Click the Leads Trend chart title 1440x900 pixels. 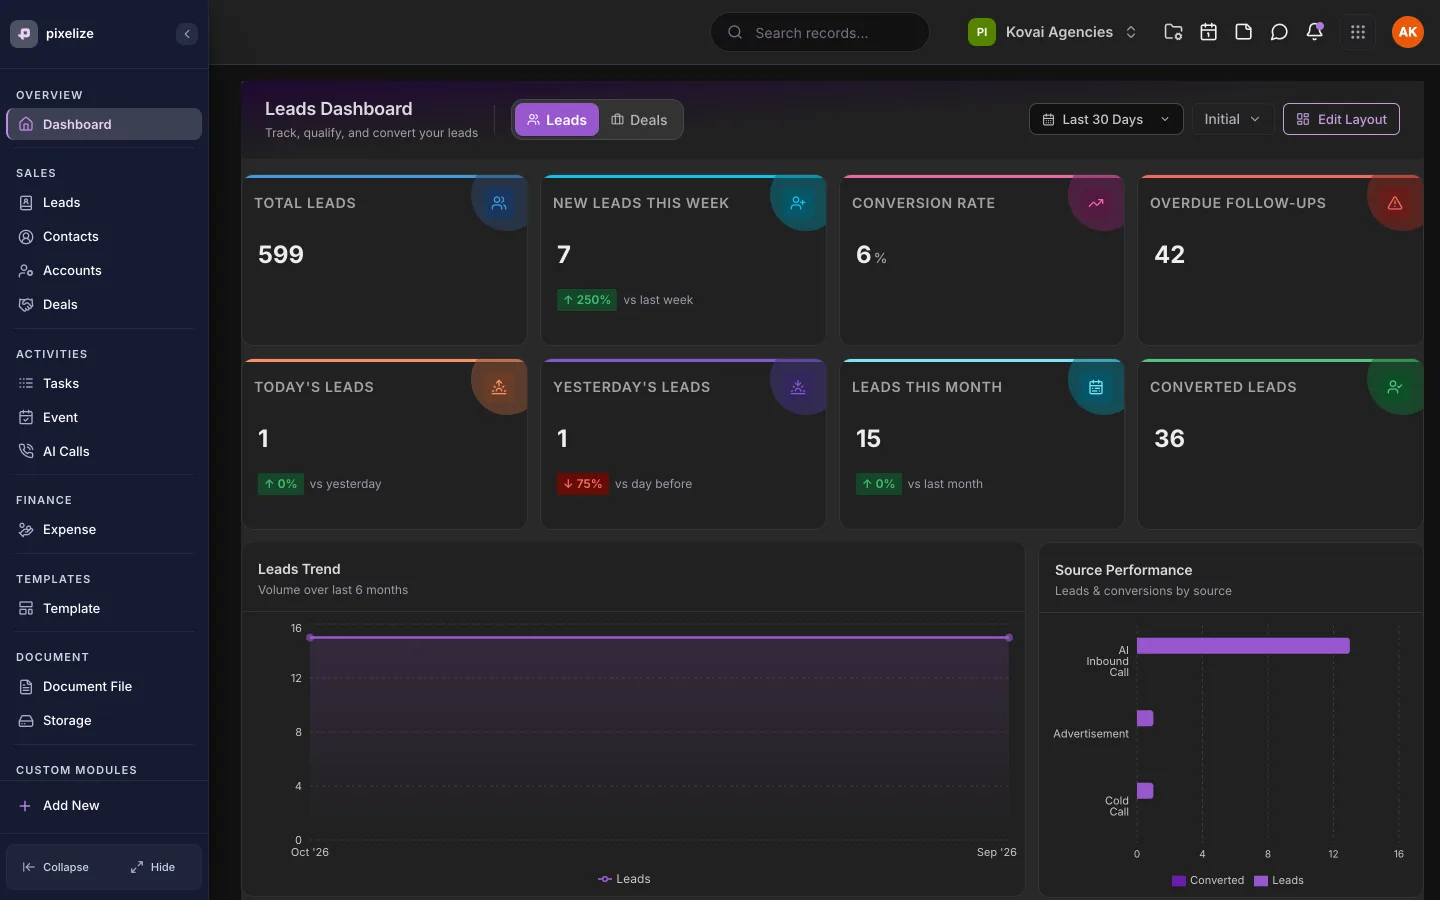(x=299, y=569)
